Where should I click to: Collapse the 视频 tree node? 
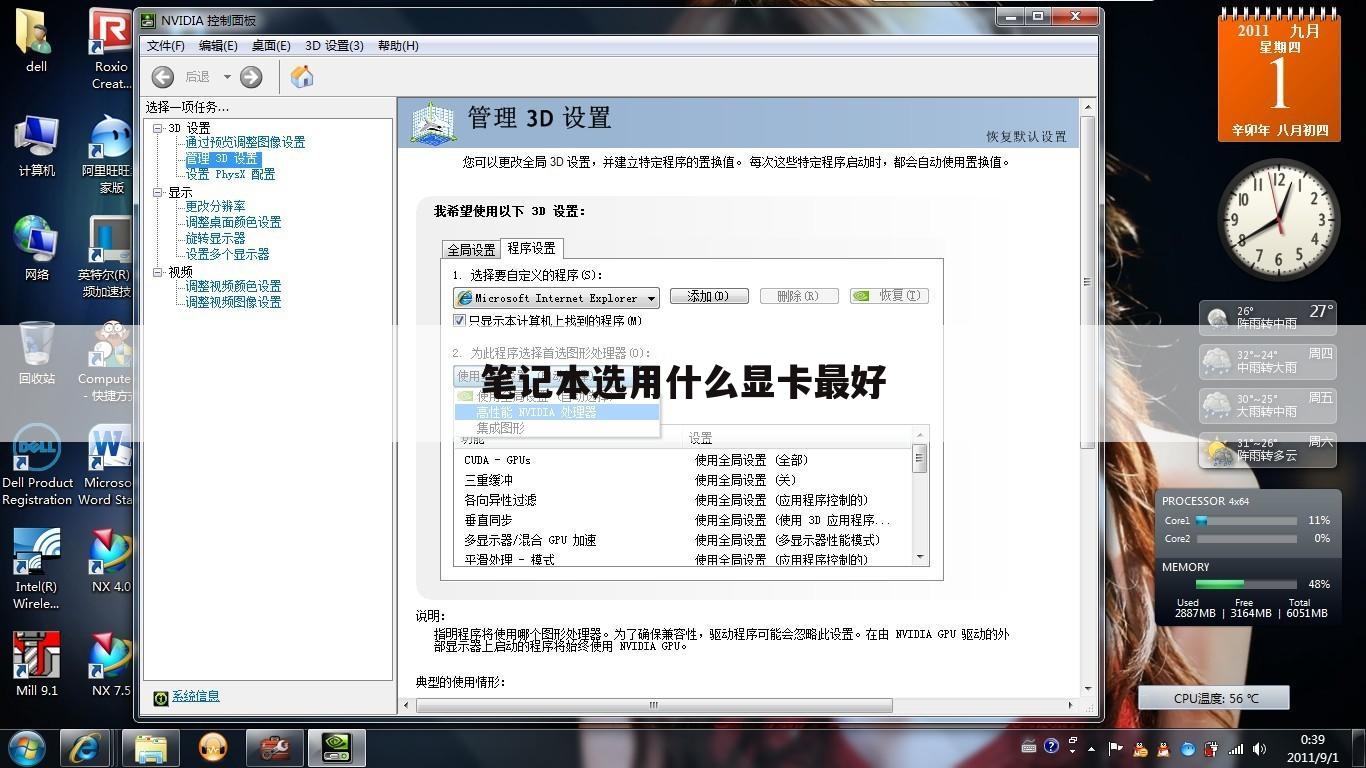click(x=158, y=272)
